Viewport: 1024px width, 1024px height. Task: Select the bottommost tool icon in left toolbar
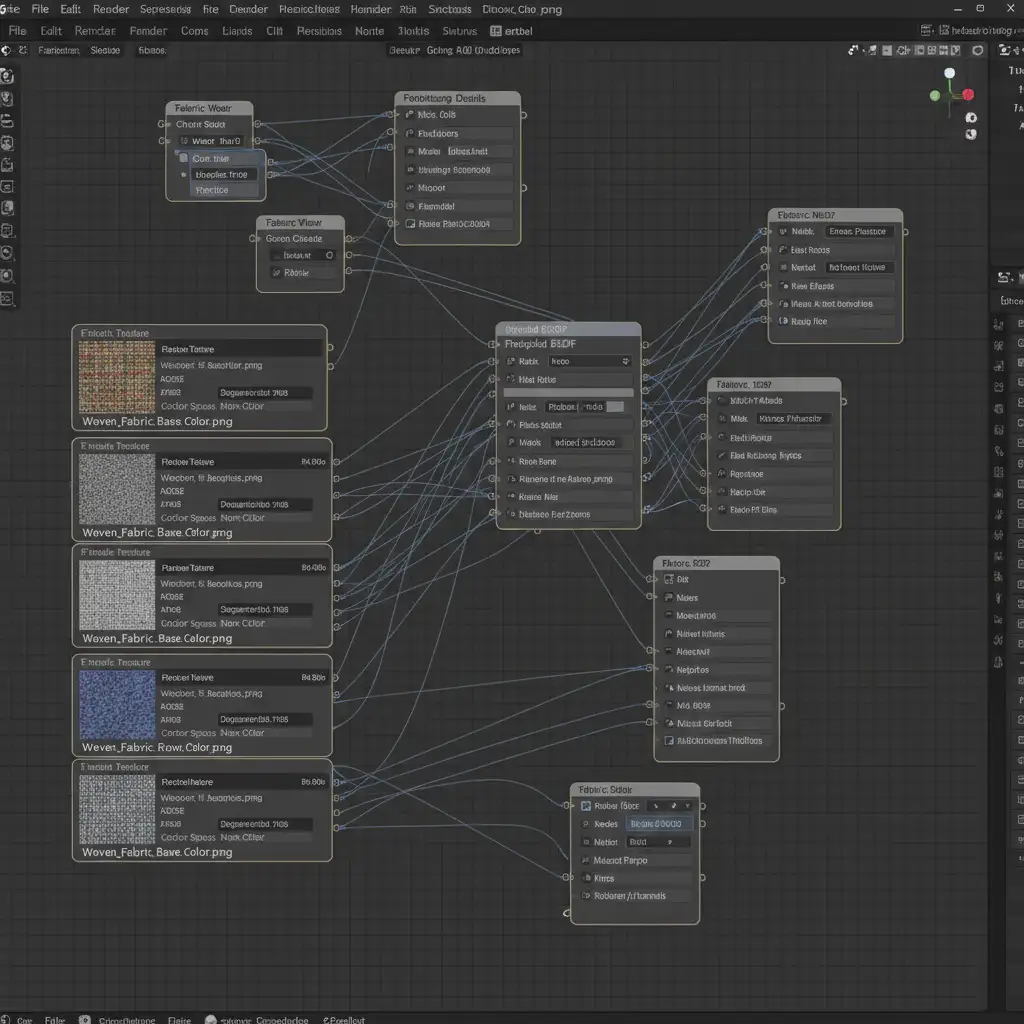7,299
